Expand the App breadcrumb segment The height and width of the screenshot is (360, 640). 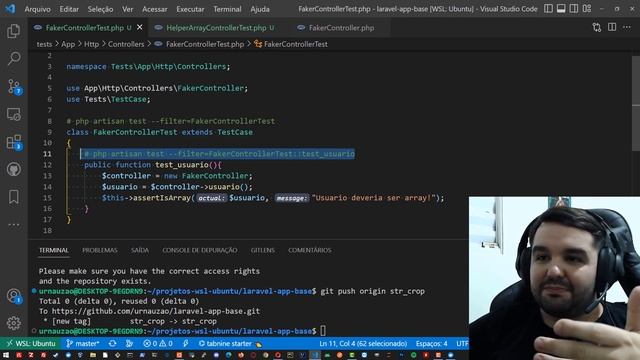tap(68, 44)
